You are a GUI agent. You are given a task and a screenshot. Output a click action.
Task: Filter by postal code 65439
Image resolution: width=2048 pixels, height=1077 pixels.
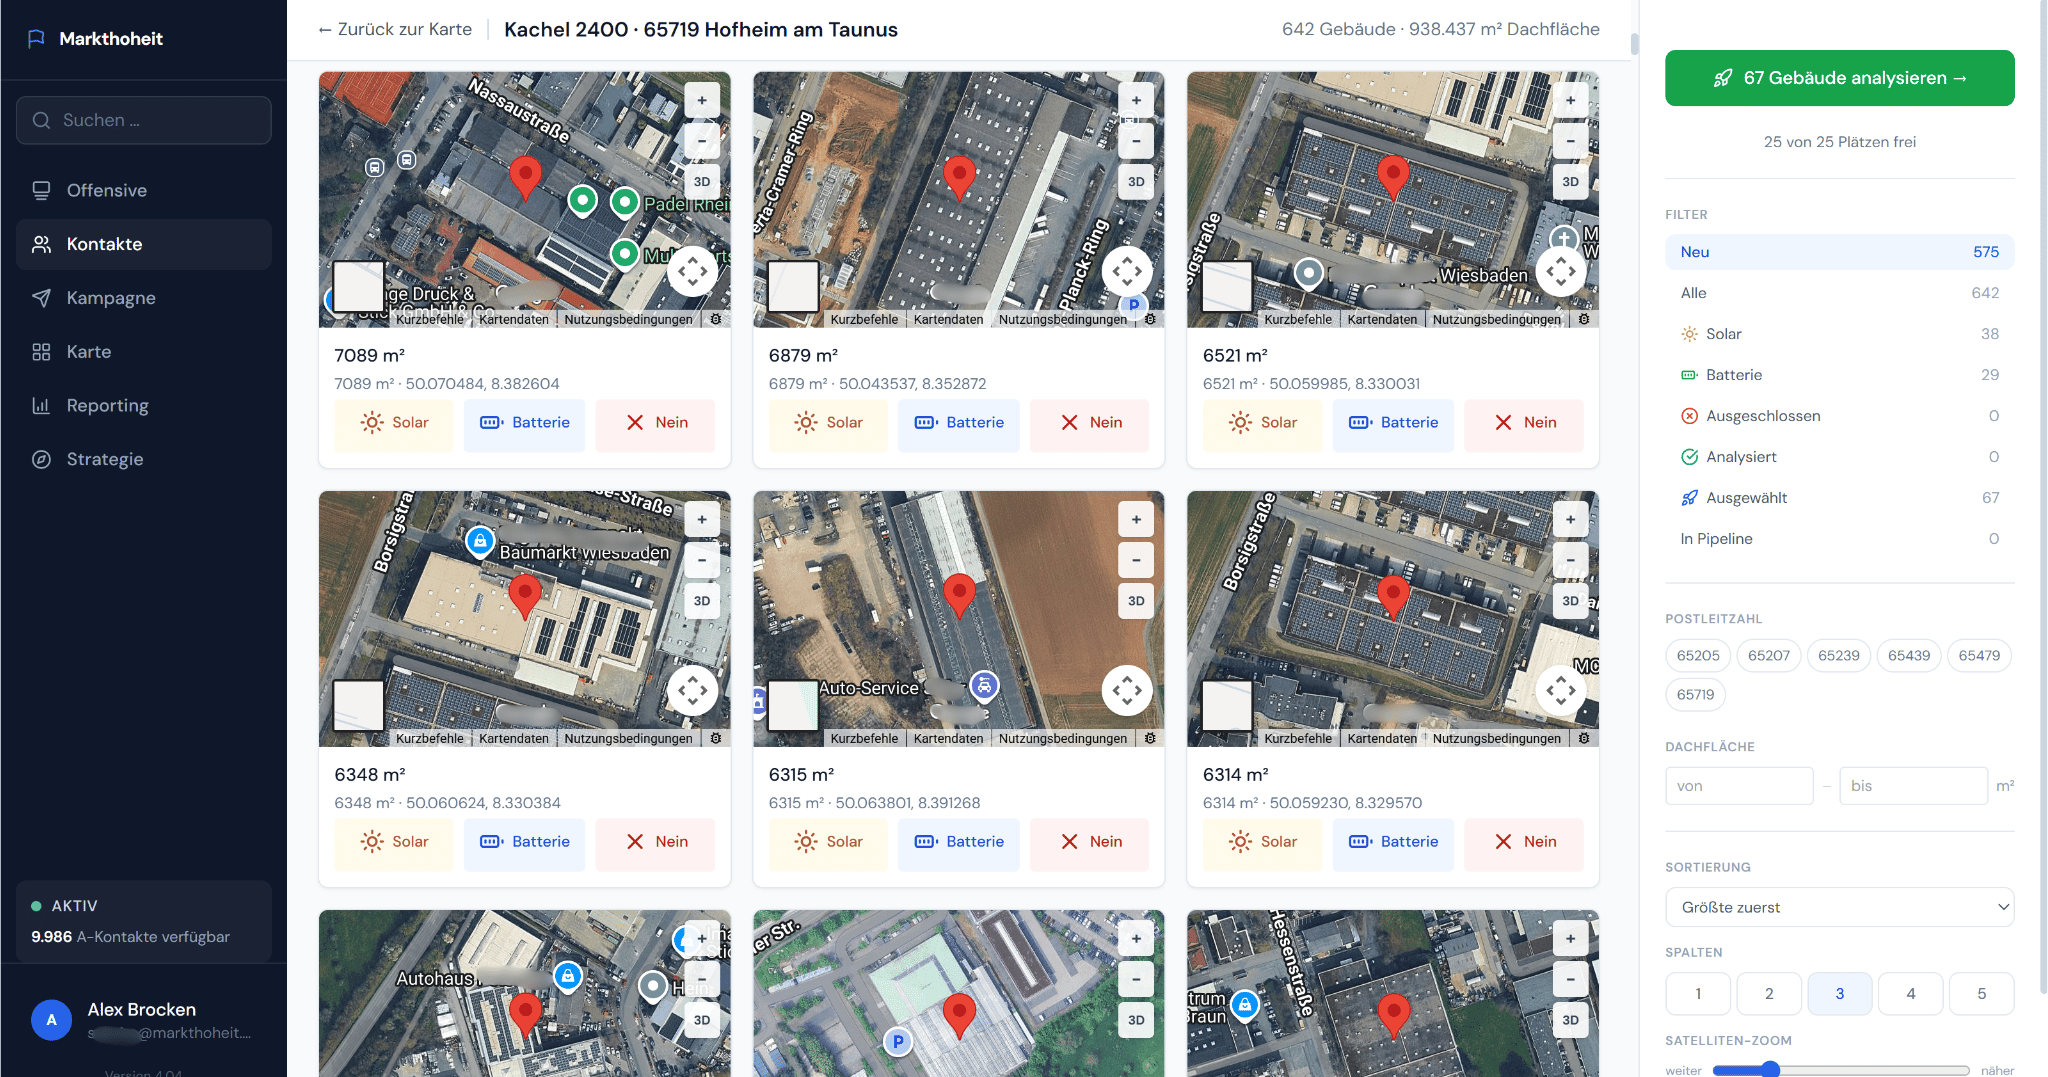coord(1908,656)
